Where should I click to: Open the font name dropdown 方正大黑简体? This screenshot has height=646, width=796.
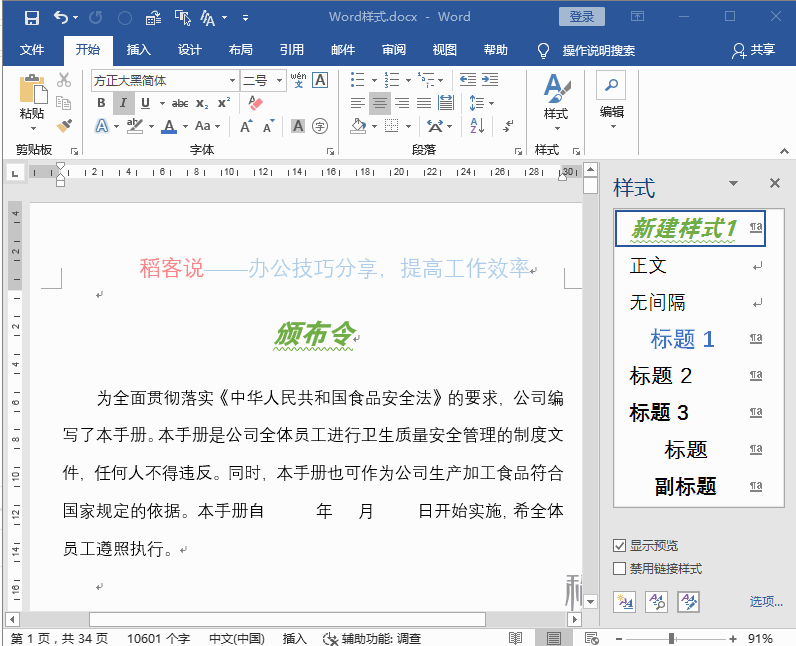coord(231,81)
